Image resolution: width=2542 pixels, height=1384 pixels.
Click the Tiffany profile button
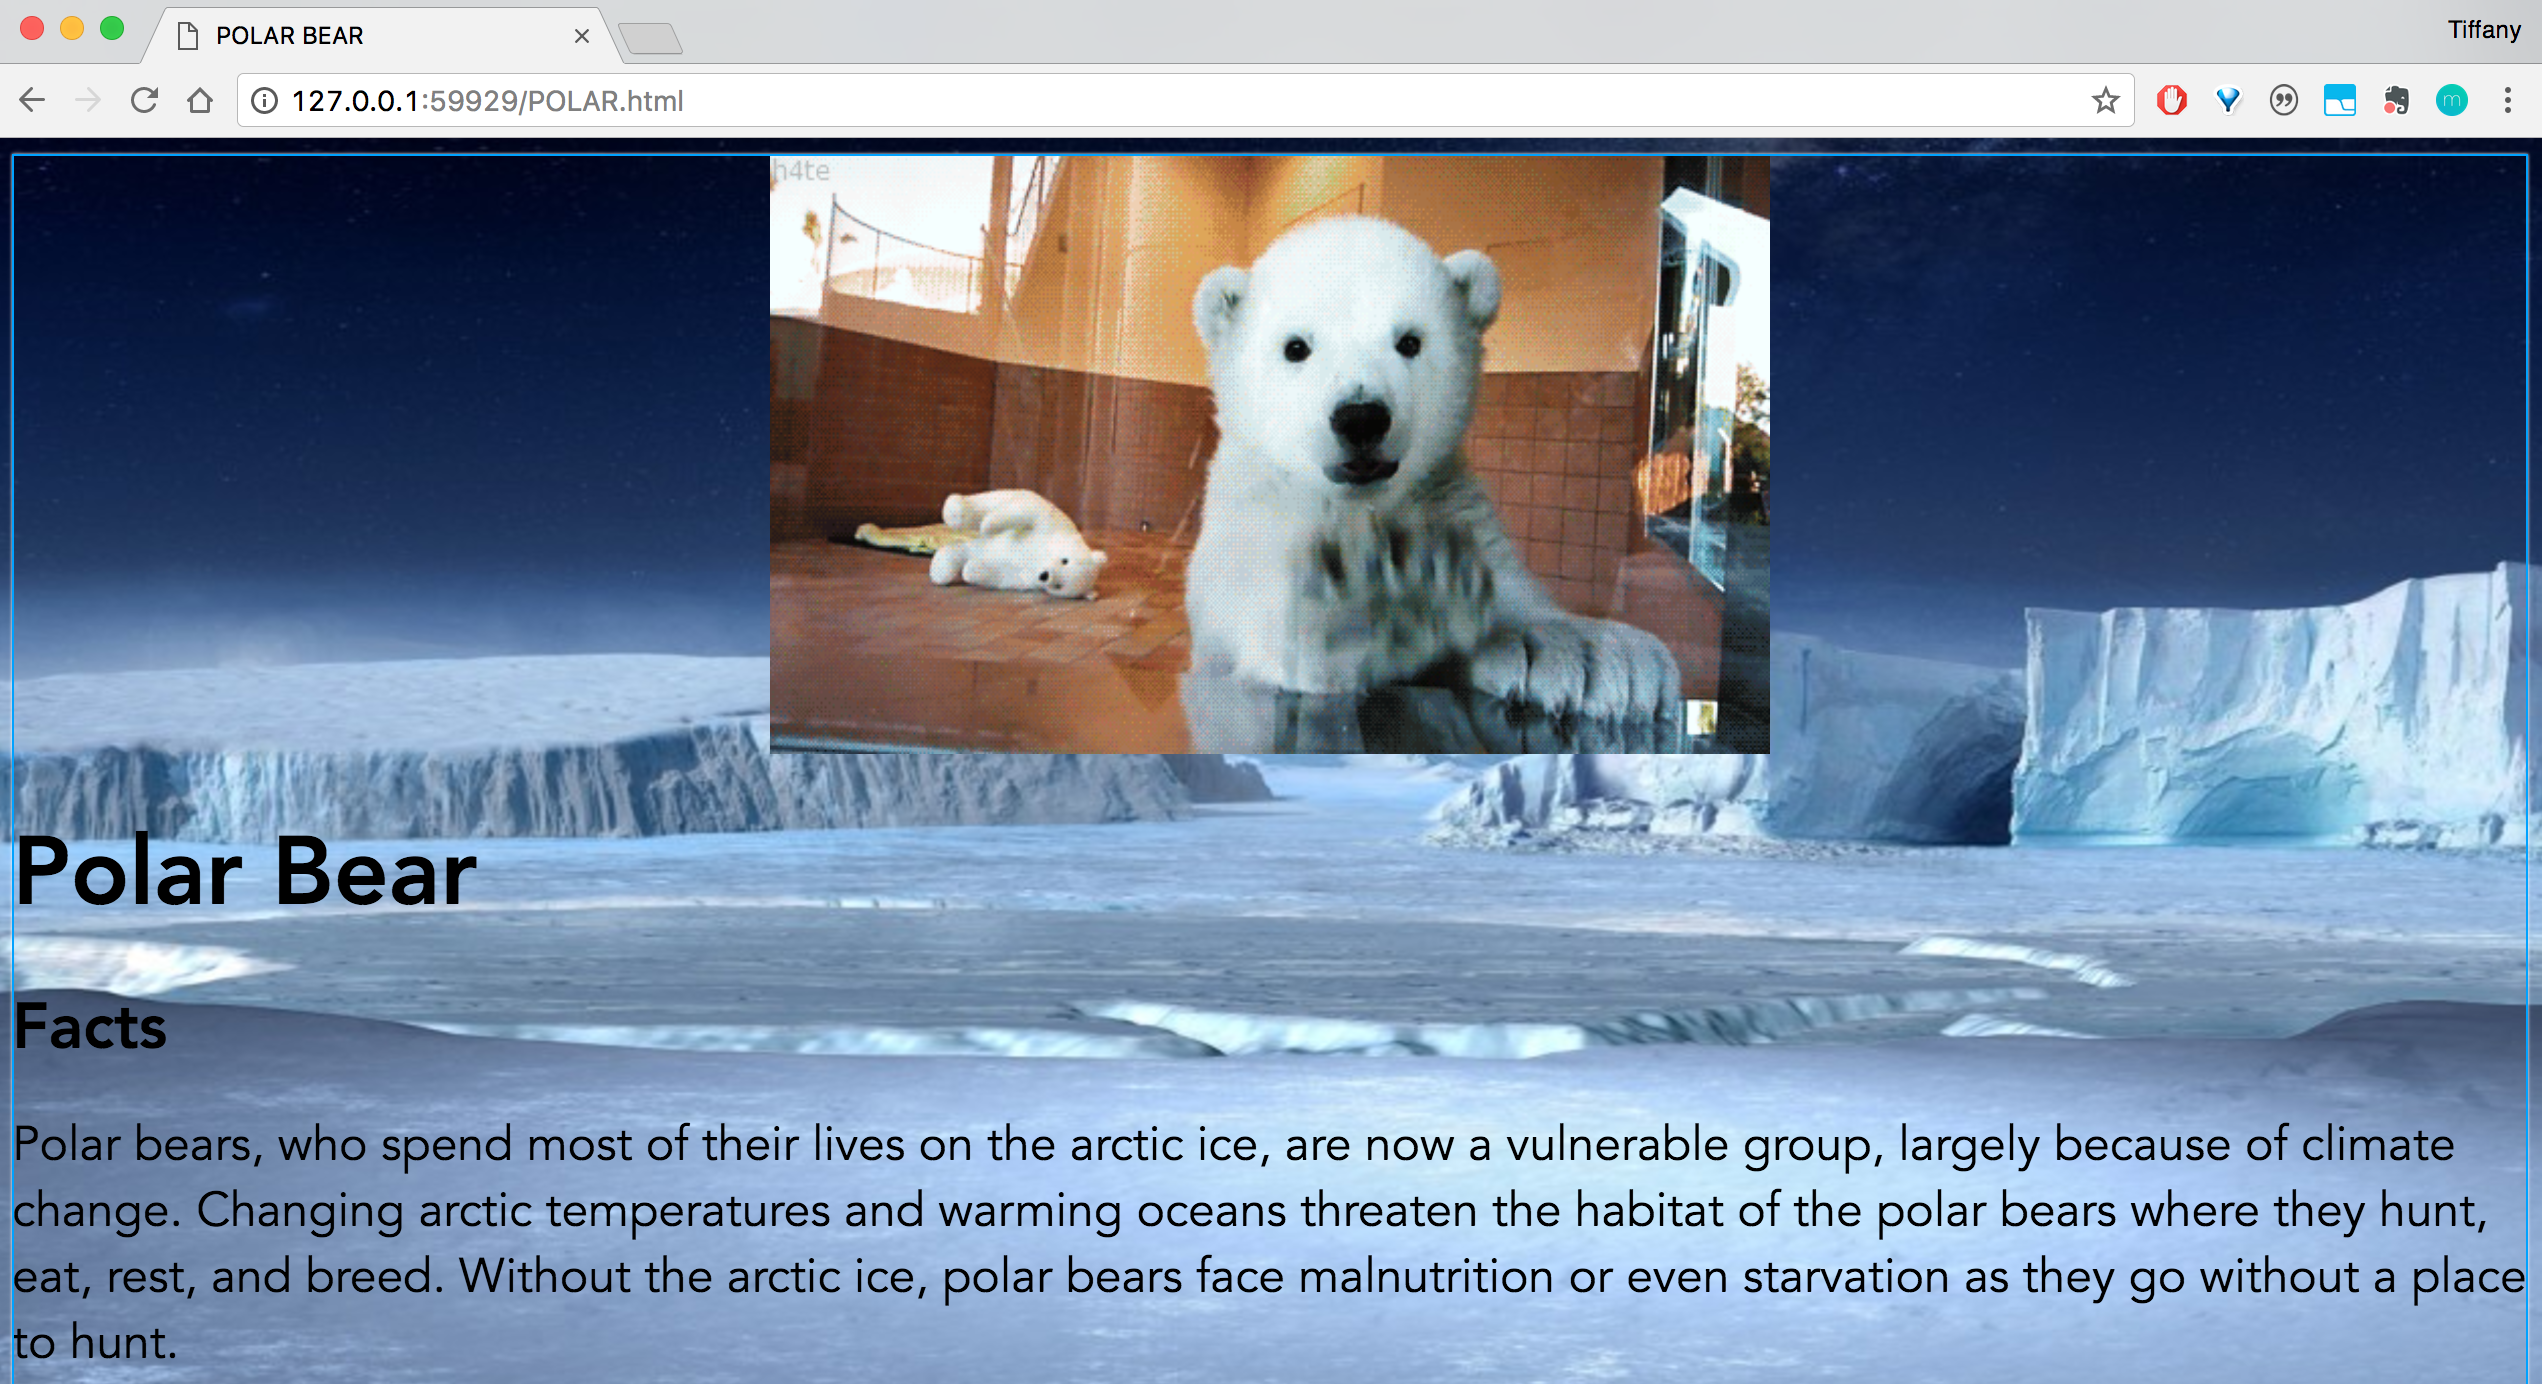pos(2484,30)
